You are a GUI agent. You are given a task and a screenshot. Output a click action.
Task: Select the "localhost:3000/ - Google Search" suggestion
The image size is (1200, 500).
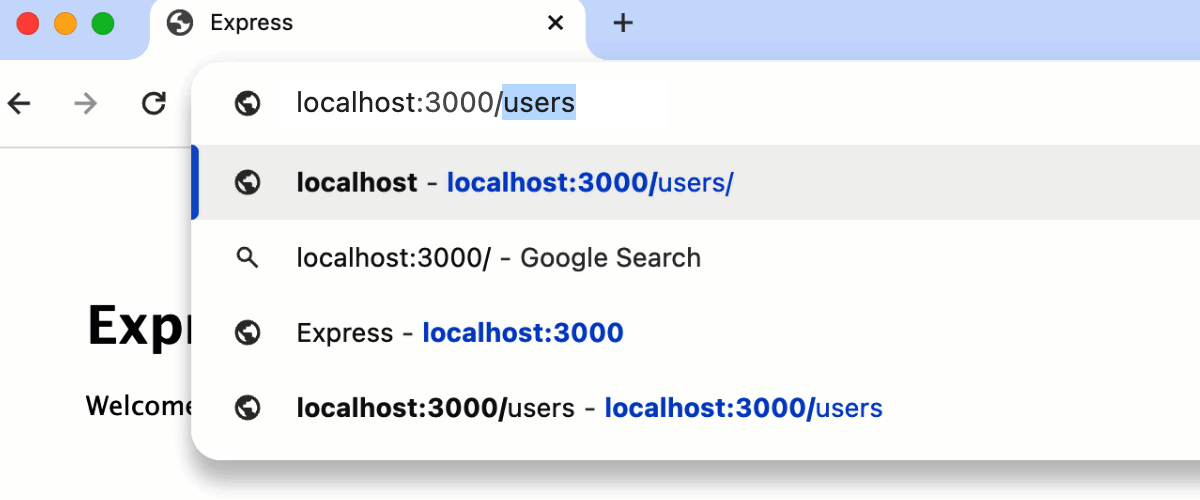(498, 258)
